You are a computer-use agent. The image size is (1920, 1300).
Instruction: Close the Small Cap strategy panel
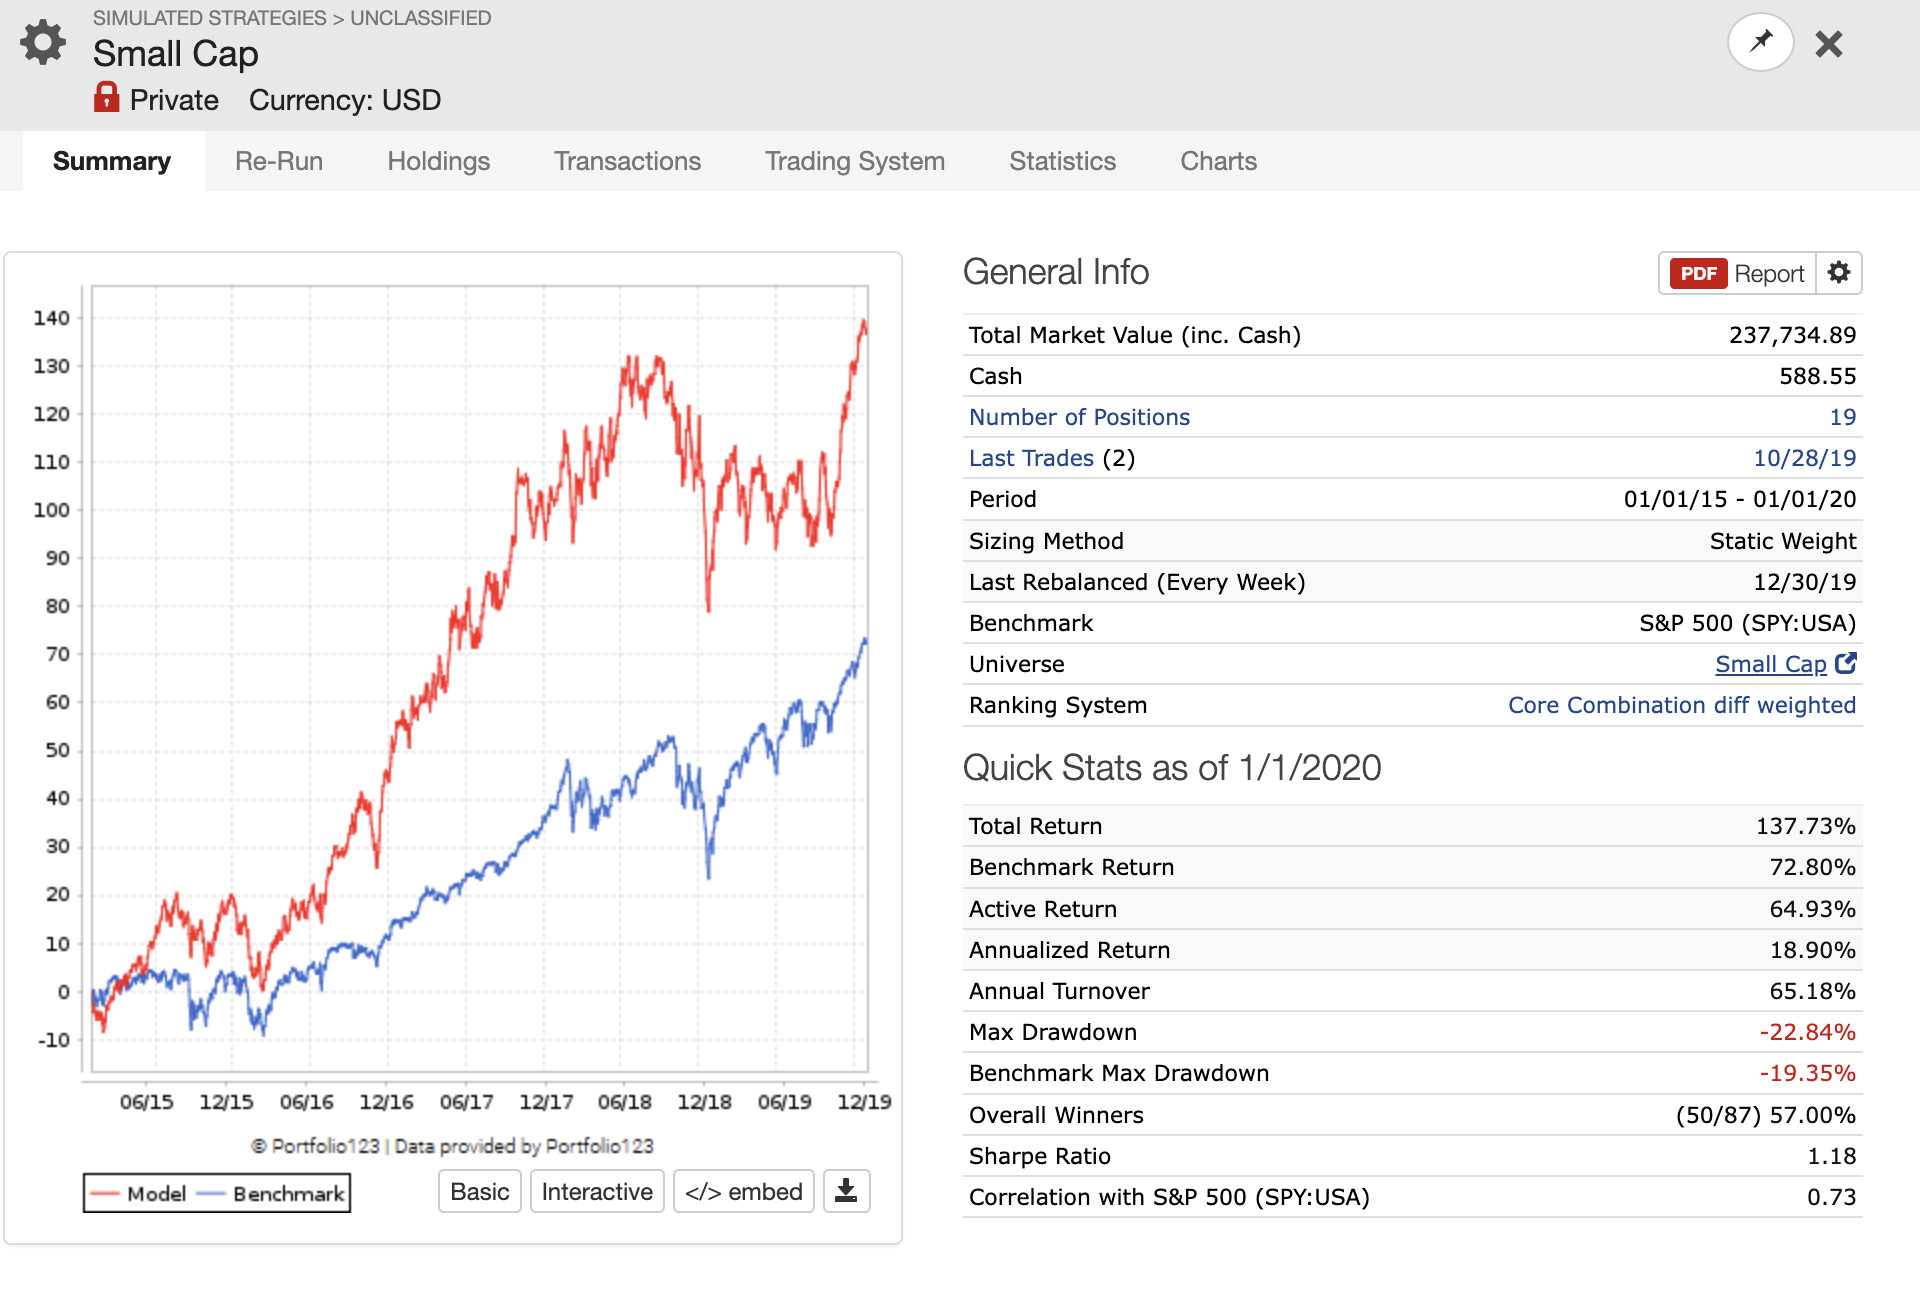[1829, 44]
